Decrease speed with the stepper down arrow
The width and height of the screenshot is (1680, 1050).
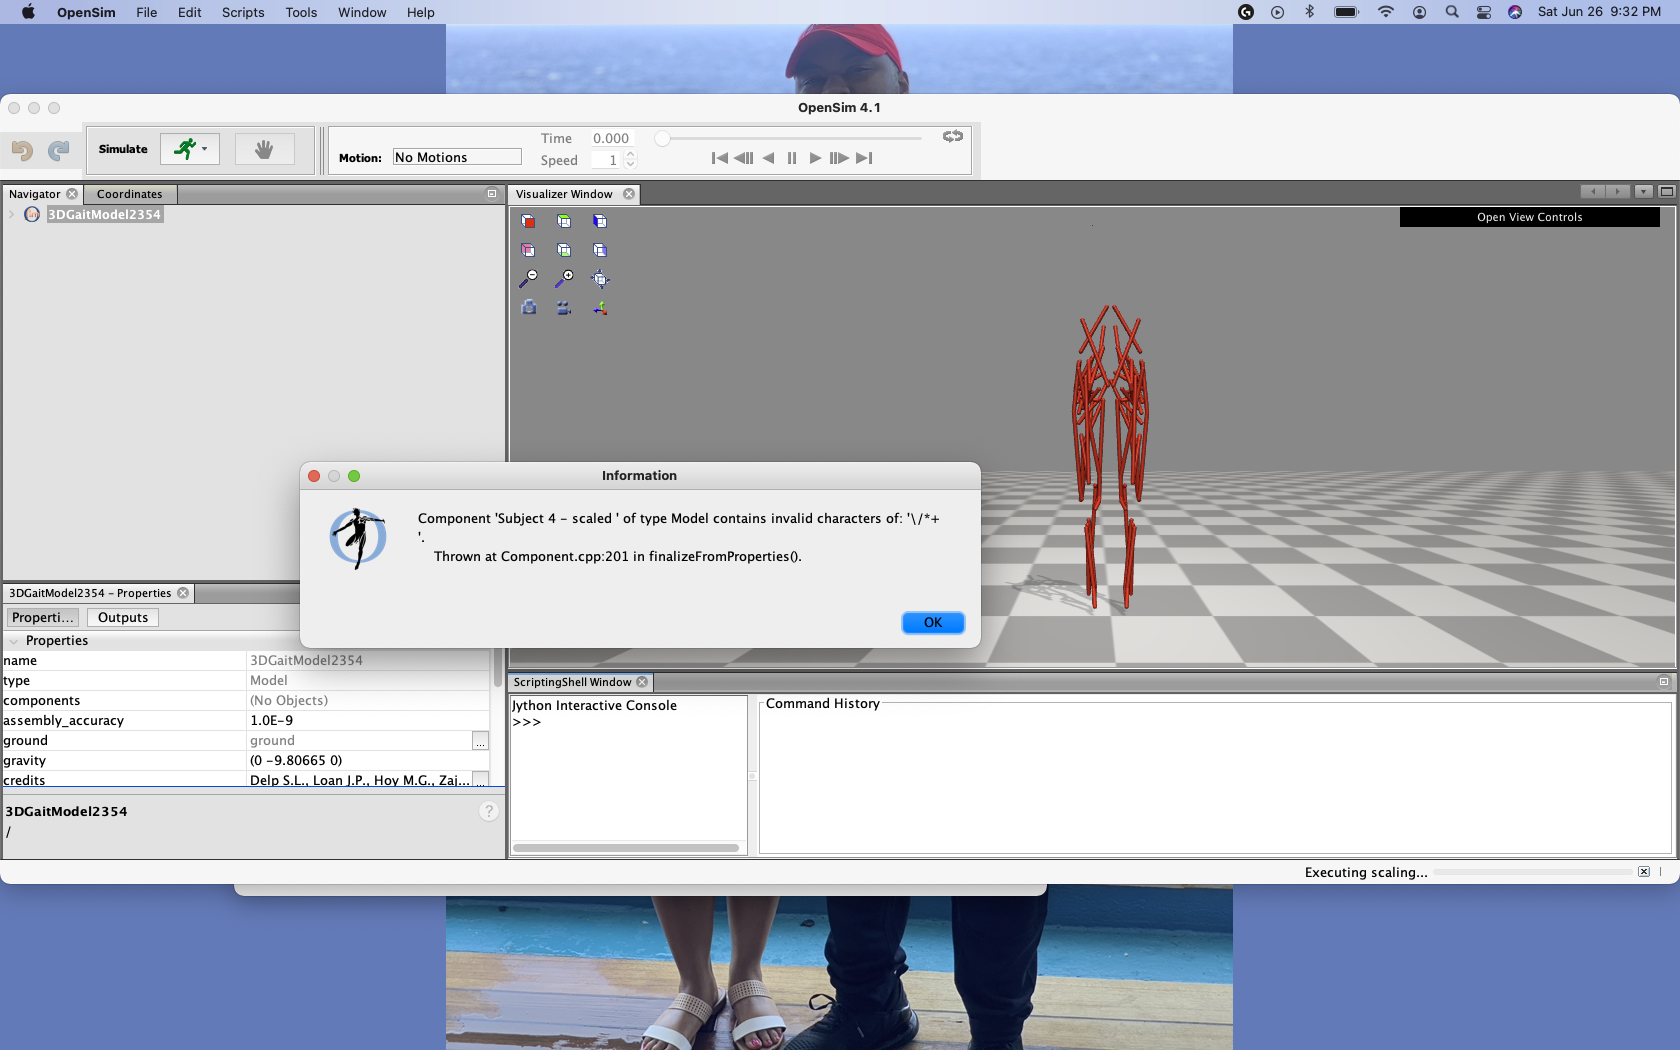tap(630, 164)
